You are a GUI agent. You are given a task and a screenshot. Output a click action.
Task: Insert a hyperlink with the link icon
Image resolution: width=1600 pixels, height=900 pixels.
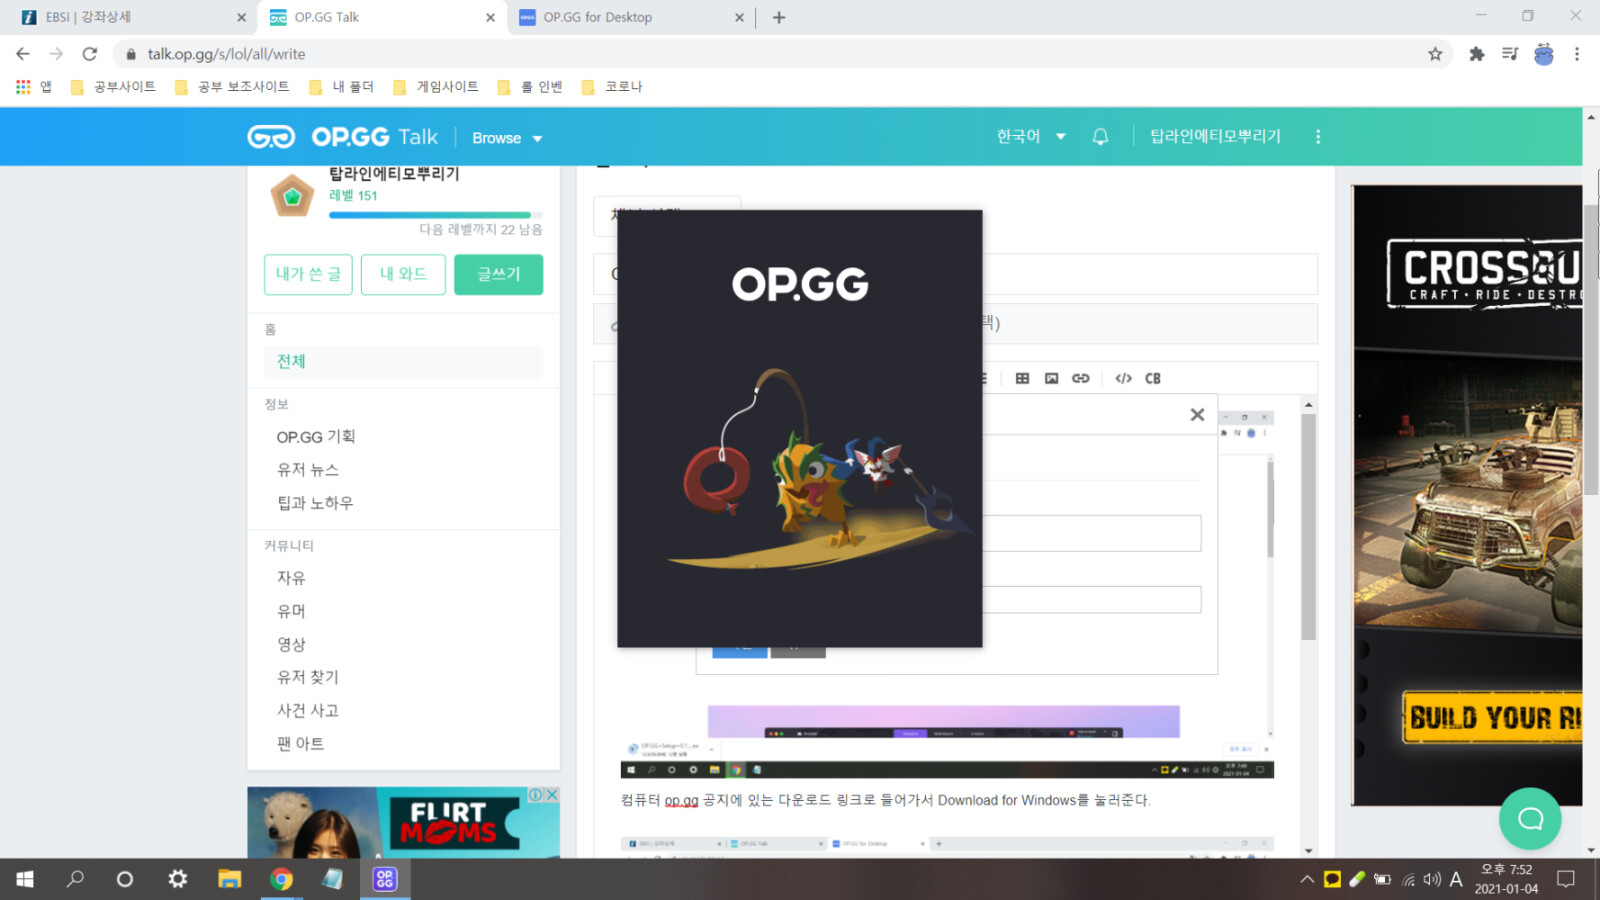coord(1080,378)
